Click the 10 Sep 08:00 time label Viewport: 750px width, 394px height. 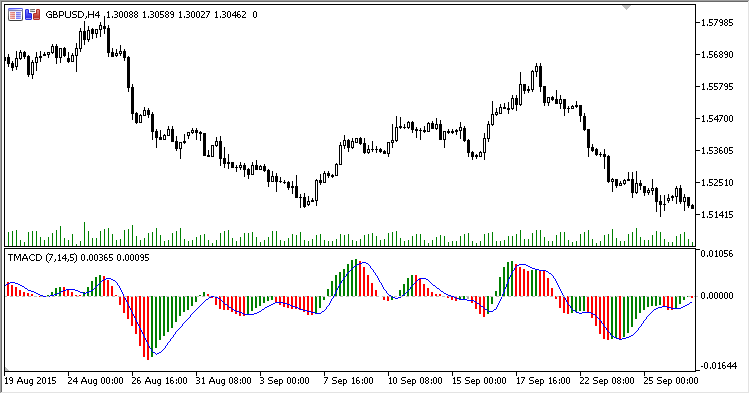[x=415, y=381]
